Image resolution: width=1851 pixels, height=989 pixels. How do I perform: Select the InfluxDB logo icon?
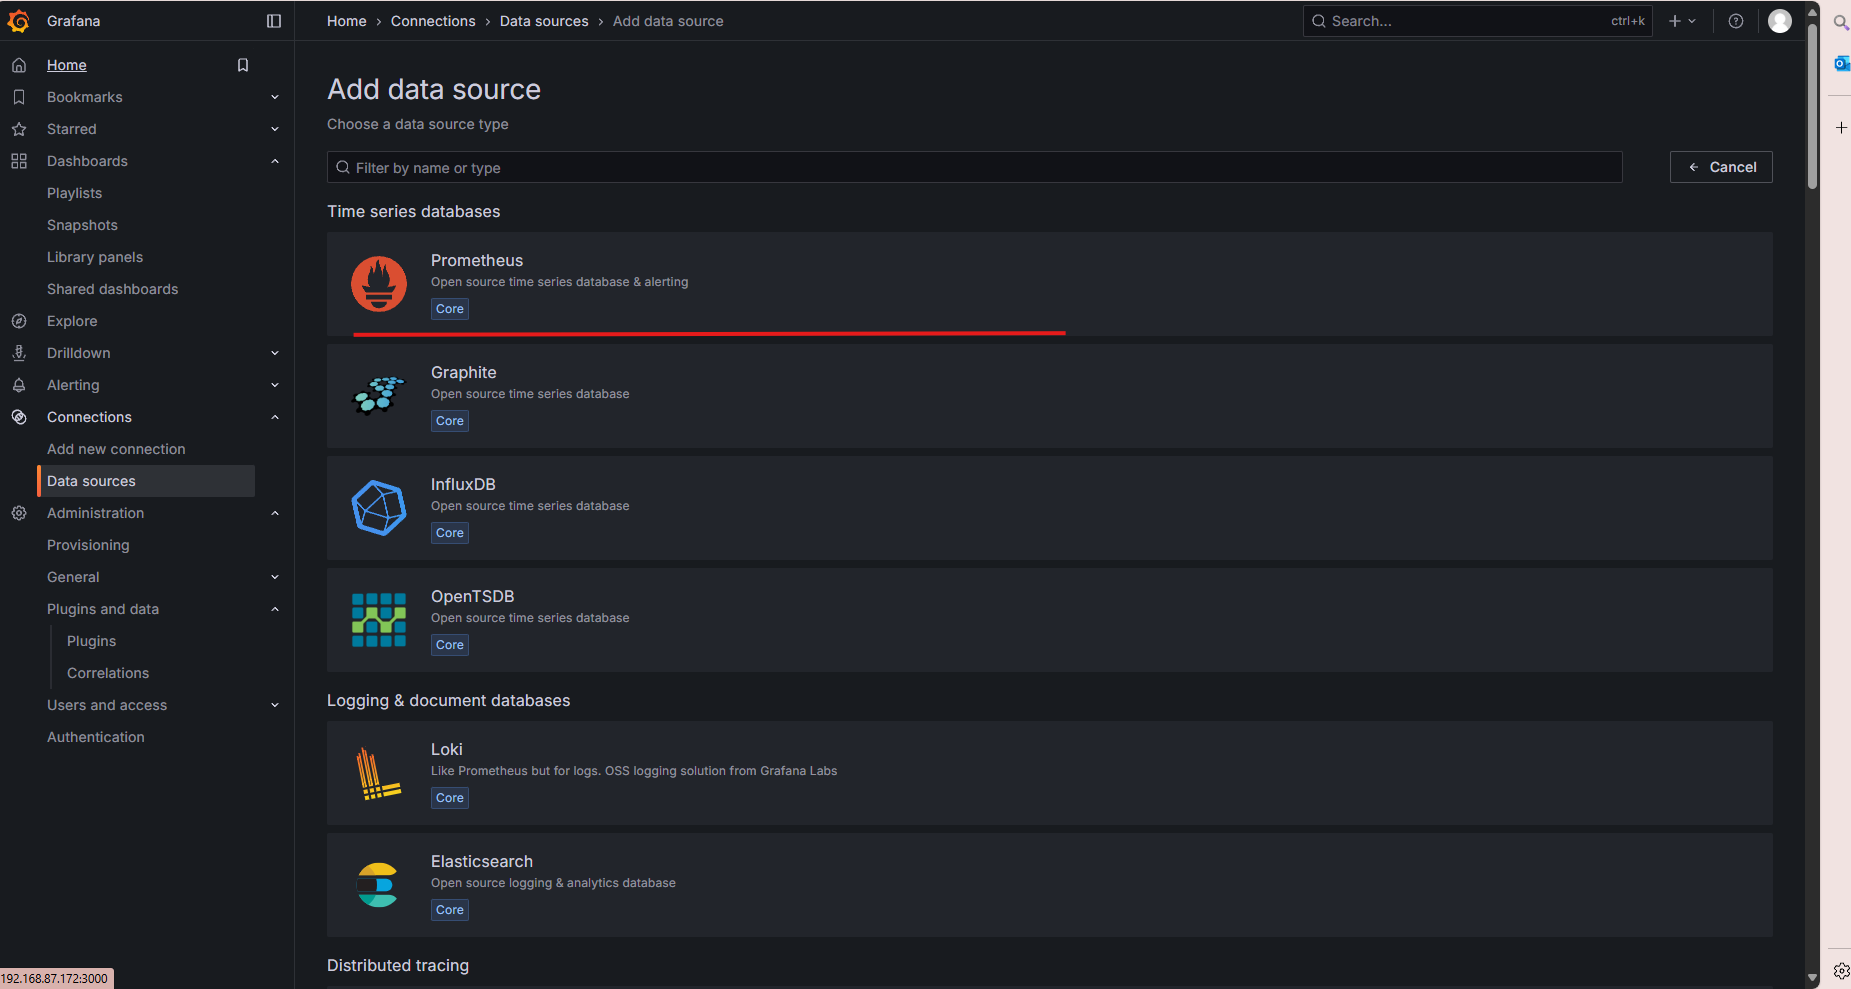[x=379, y=508]
